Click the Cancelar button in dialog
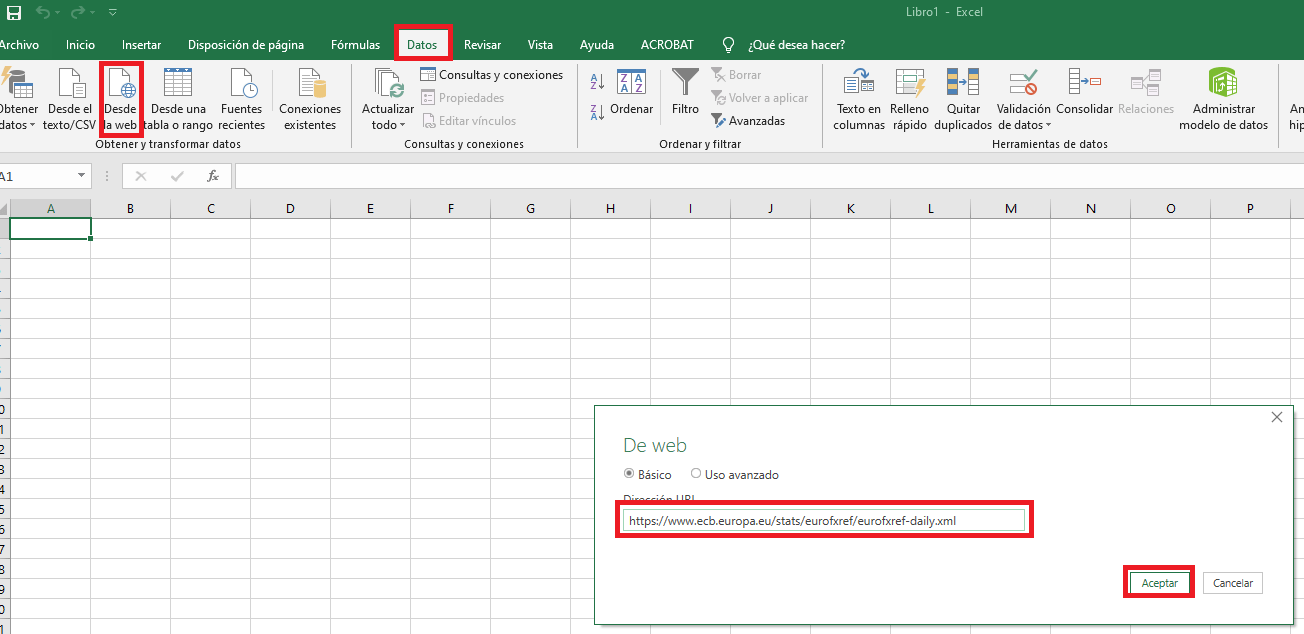Viewport: 1304px width, 634px height. (x=1233, y=583)
